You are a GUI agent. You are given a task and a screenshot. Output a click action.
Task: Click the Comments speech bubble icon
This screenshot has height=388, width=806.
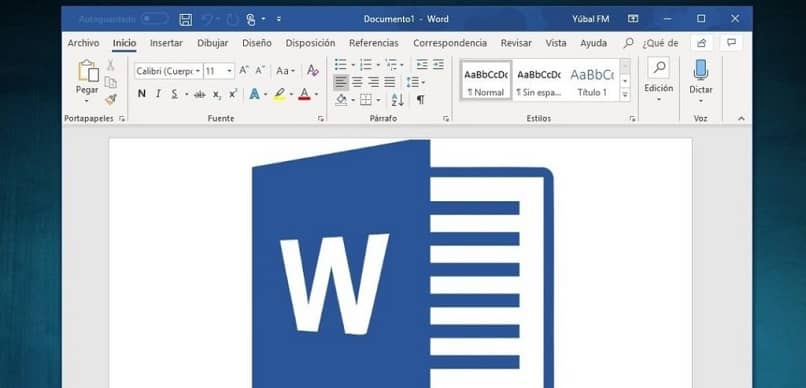pos(731,42)
